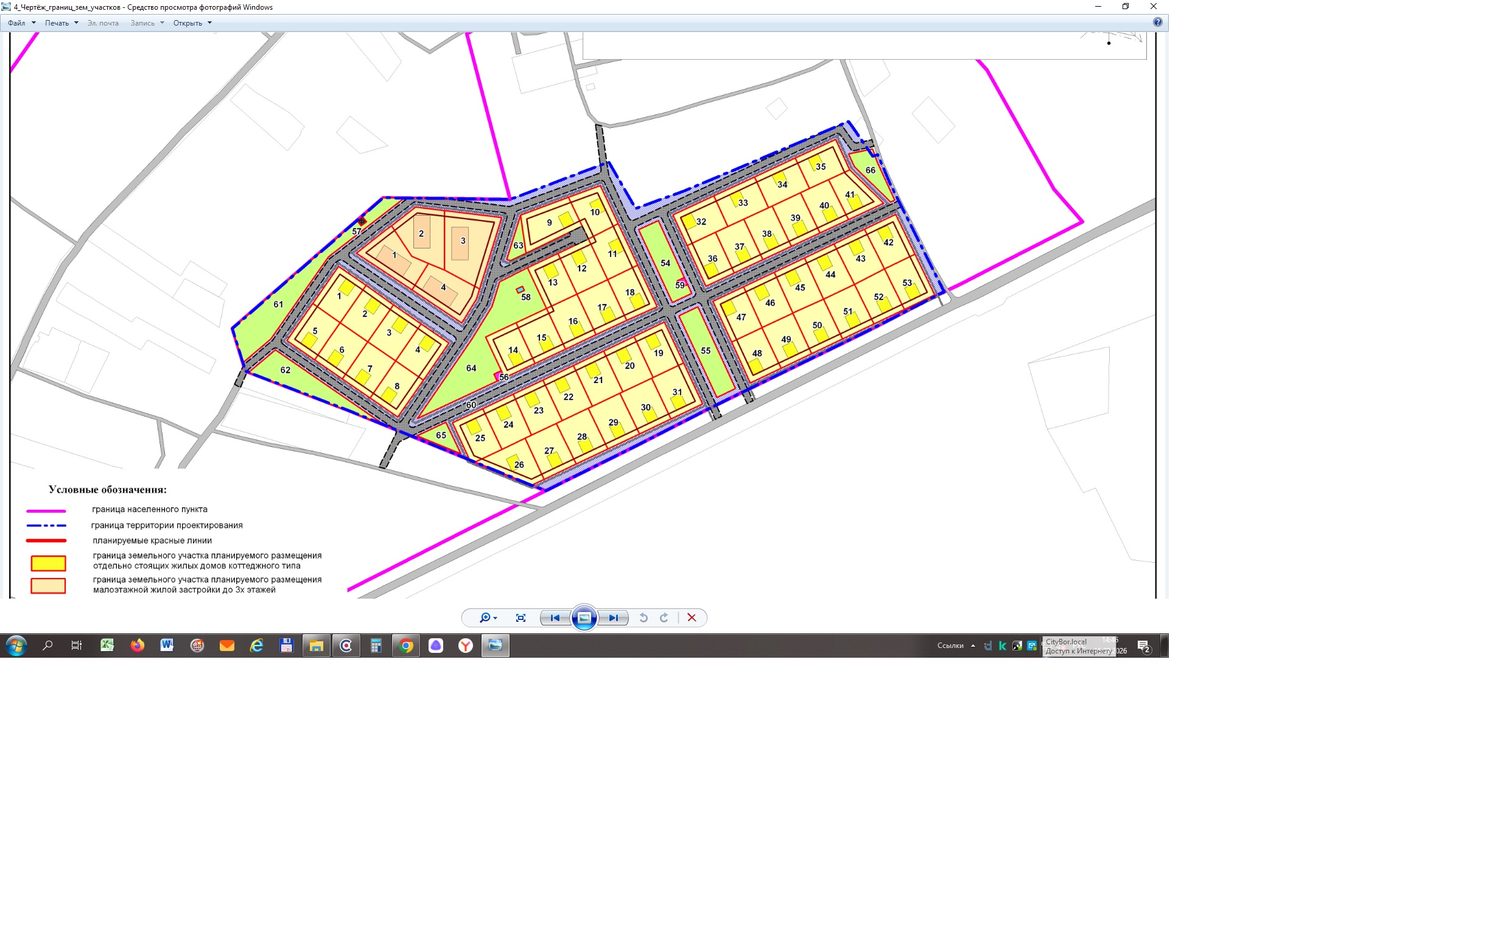Open the Help question mark icon
Viewport: 1500px width, 933px height.
1158,22
